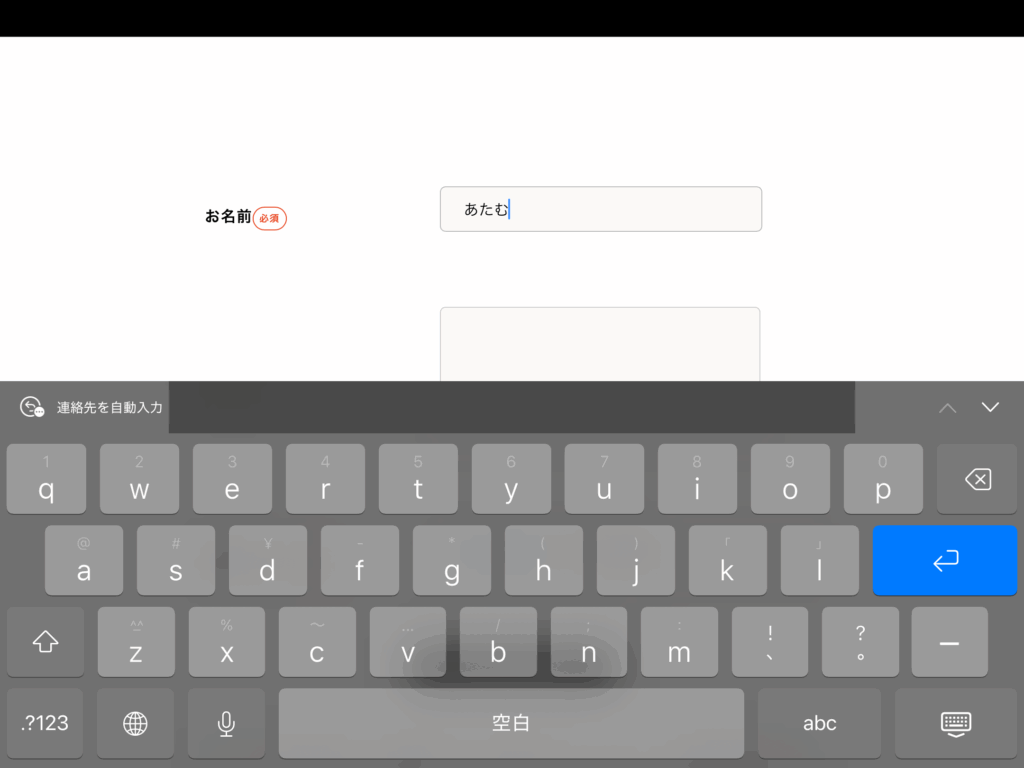Tap 連絡先を自動入力 autofill text
This screenshot has height=768, width=1024.
tap(109, 408)
